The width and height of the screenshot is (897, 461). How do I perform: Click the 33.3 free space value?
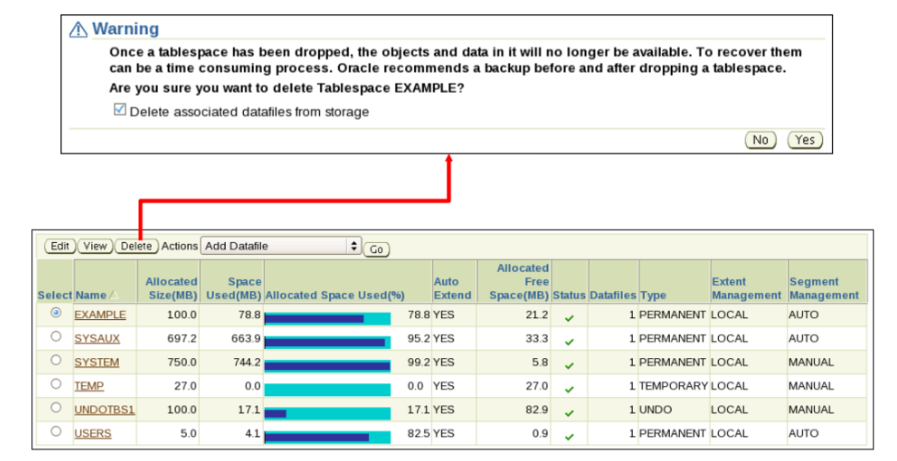537,339
